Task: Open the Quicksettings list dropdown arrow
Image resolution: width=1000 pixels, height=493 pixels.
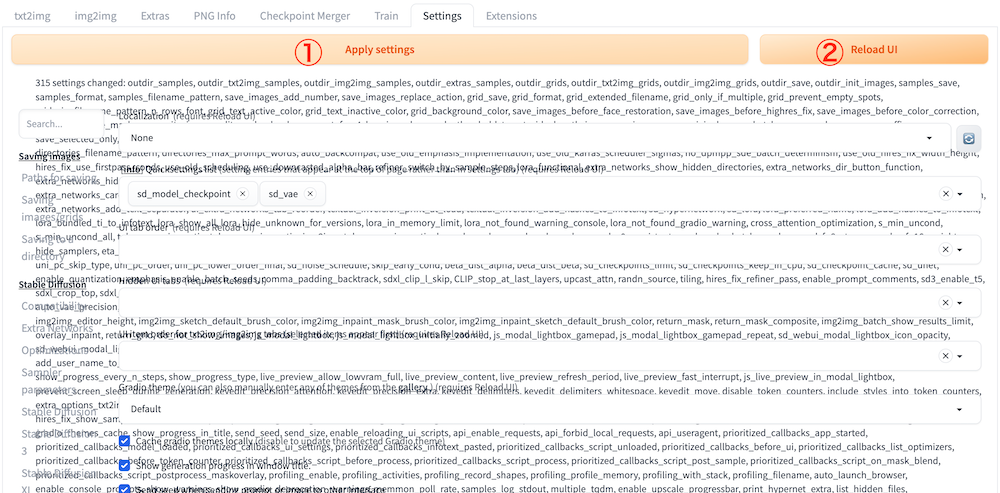Action: (x=961, y=194)
